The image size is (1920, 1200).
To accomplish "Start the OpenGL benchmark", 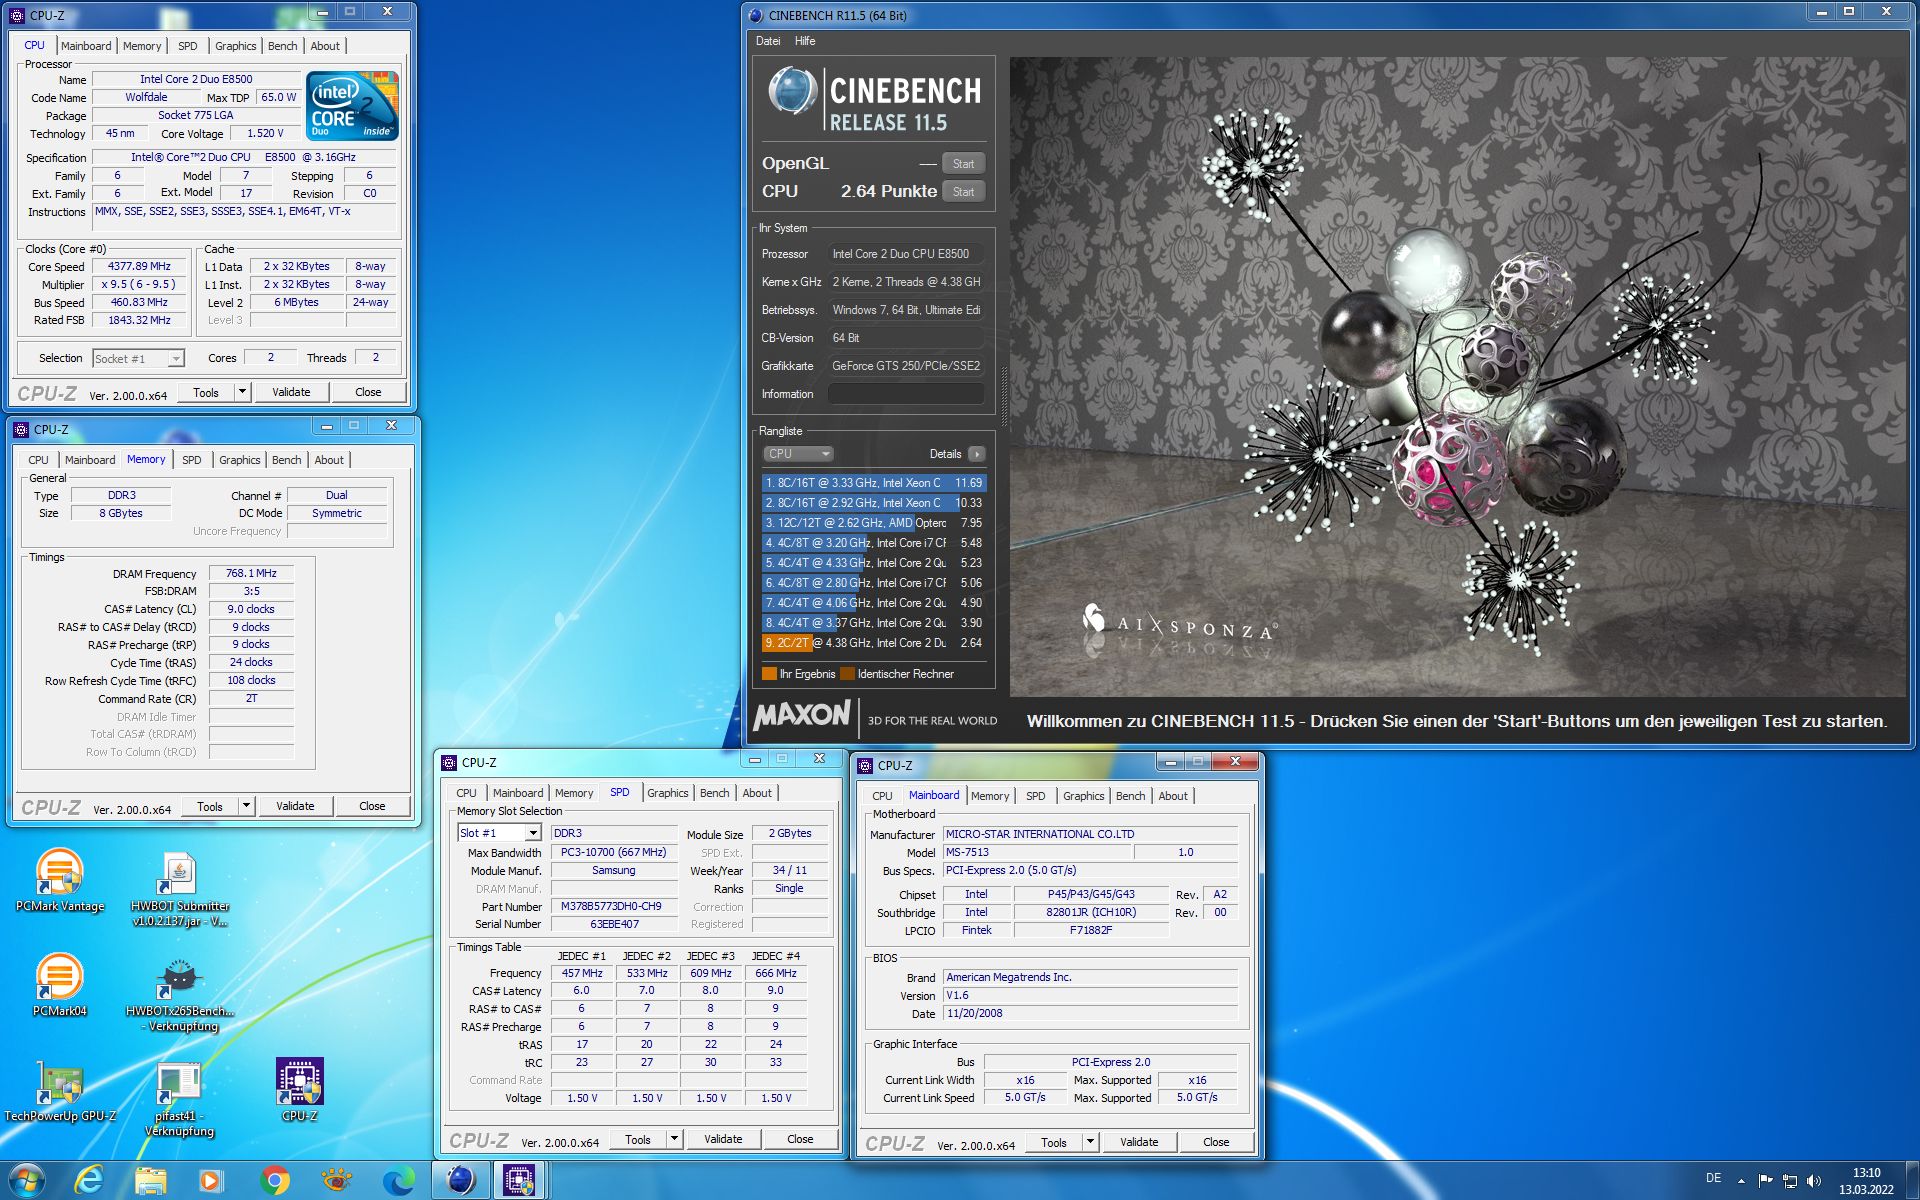I will click(x=963, y=164).
